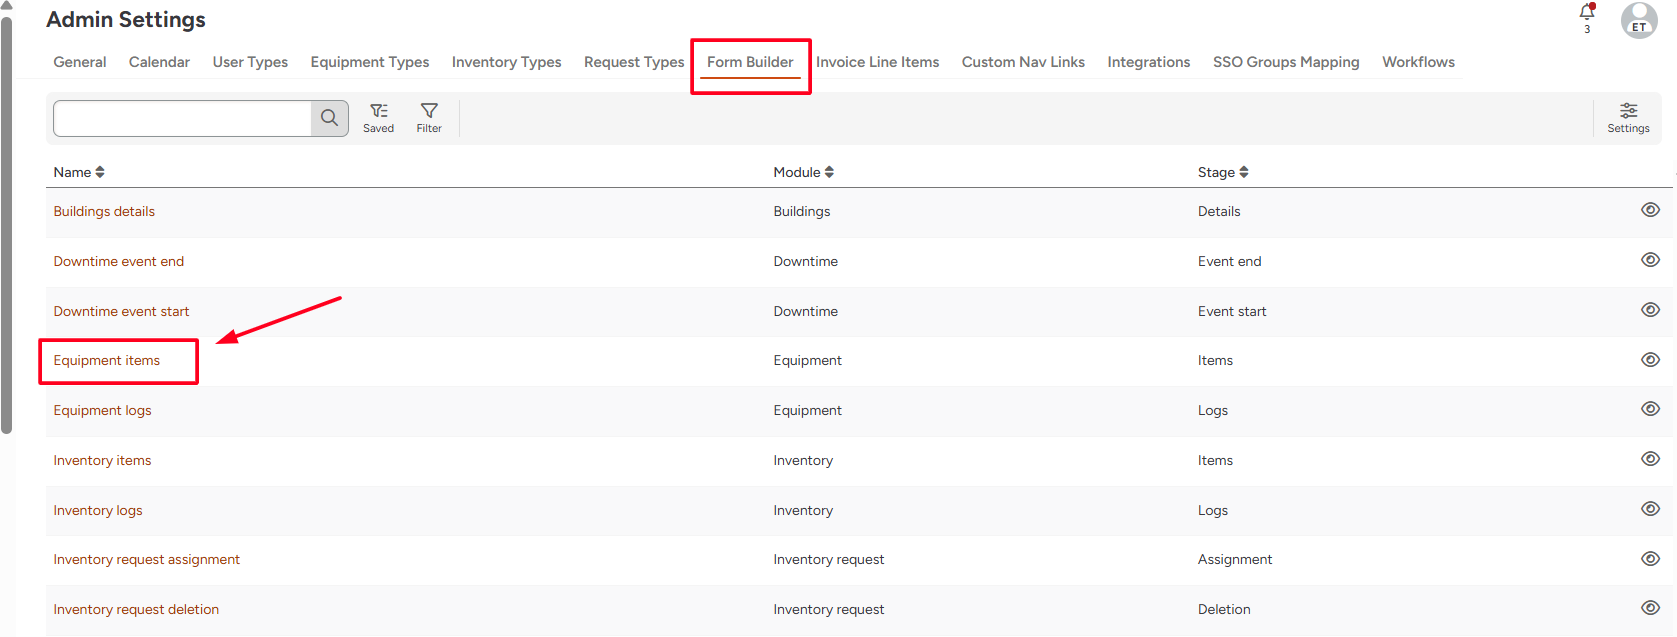Switch to the Equipment Types tab

[x=369, y=62]
